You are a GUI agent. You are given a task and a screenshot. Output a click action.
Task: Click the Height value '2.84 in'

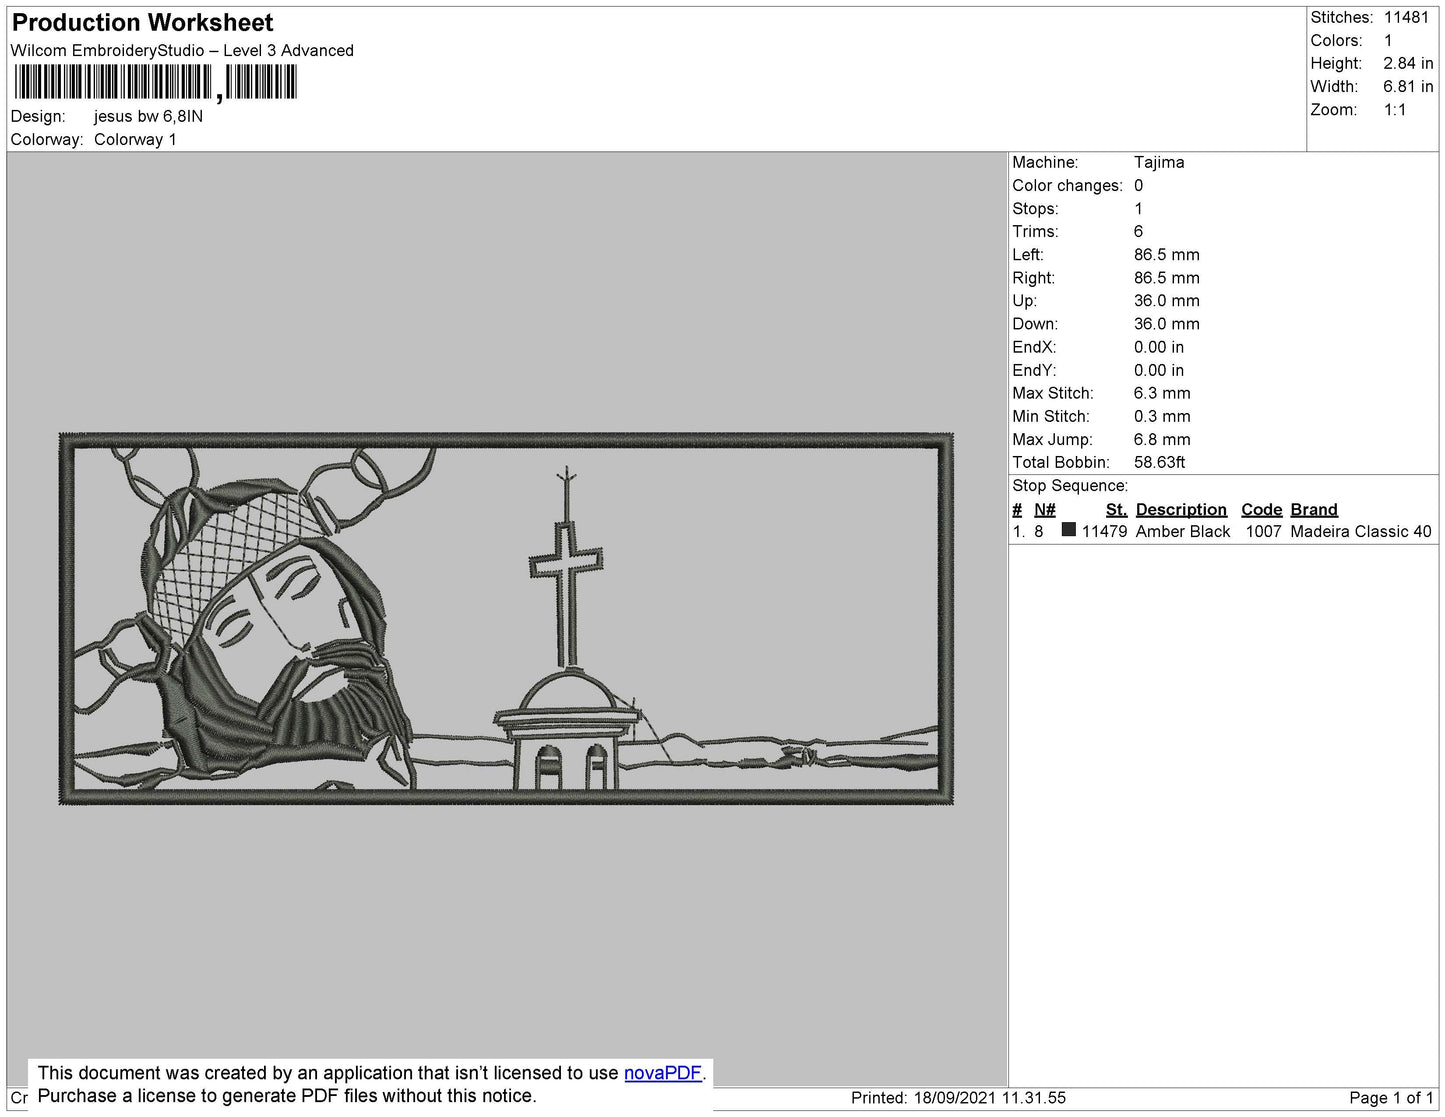(1408, 63)
